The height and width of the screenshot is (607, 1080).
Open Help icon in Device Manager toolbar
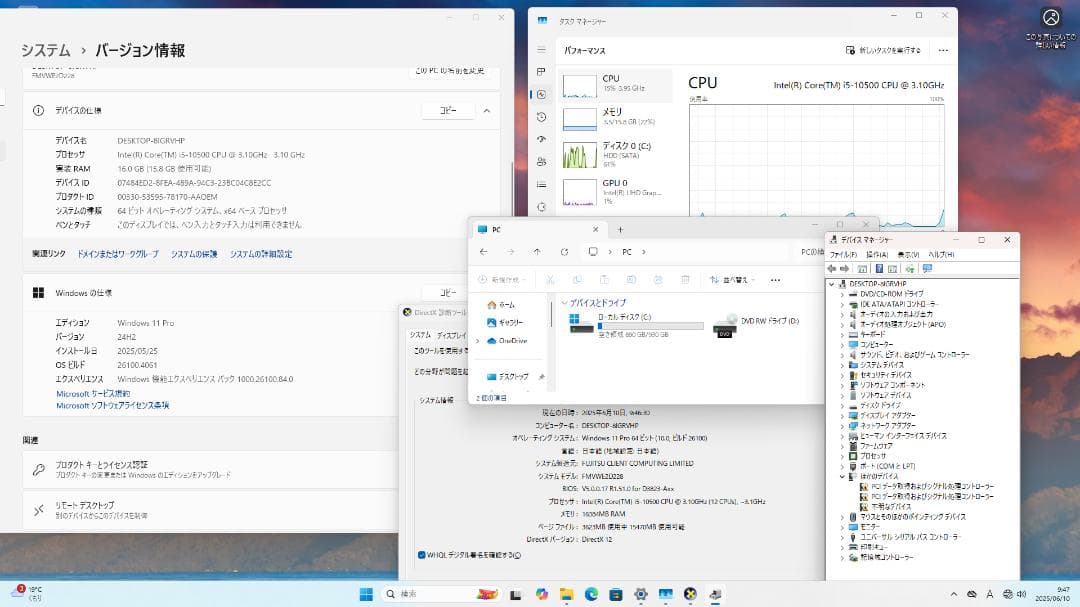point(879,268)
